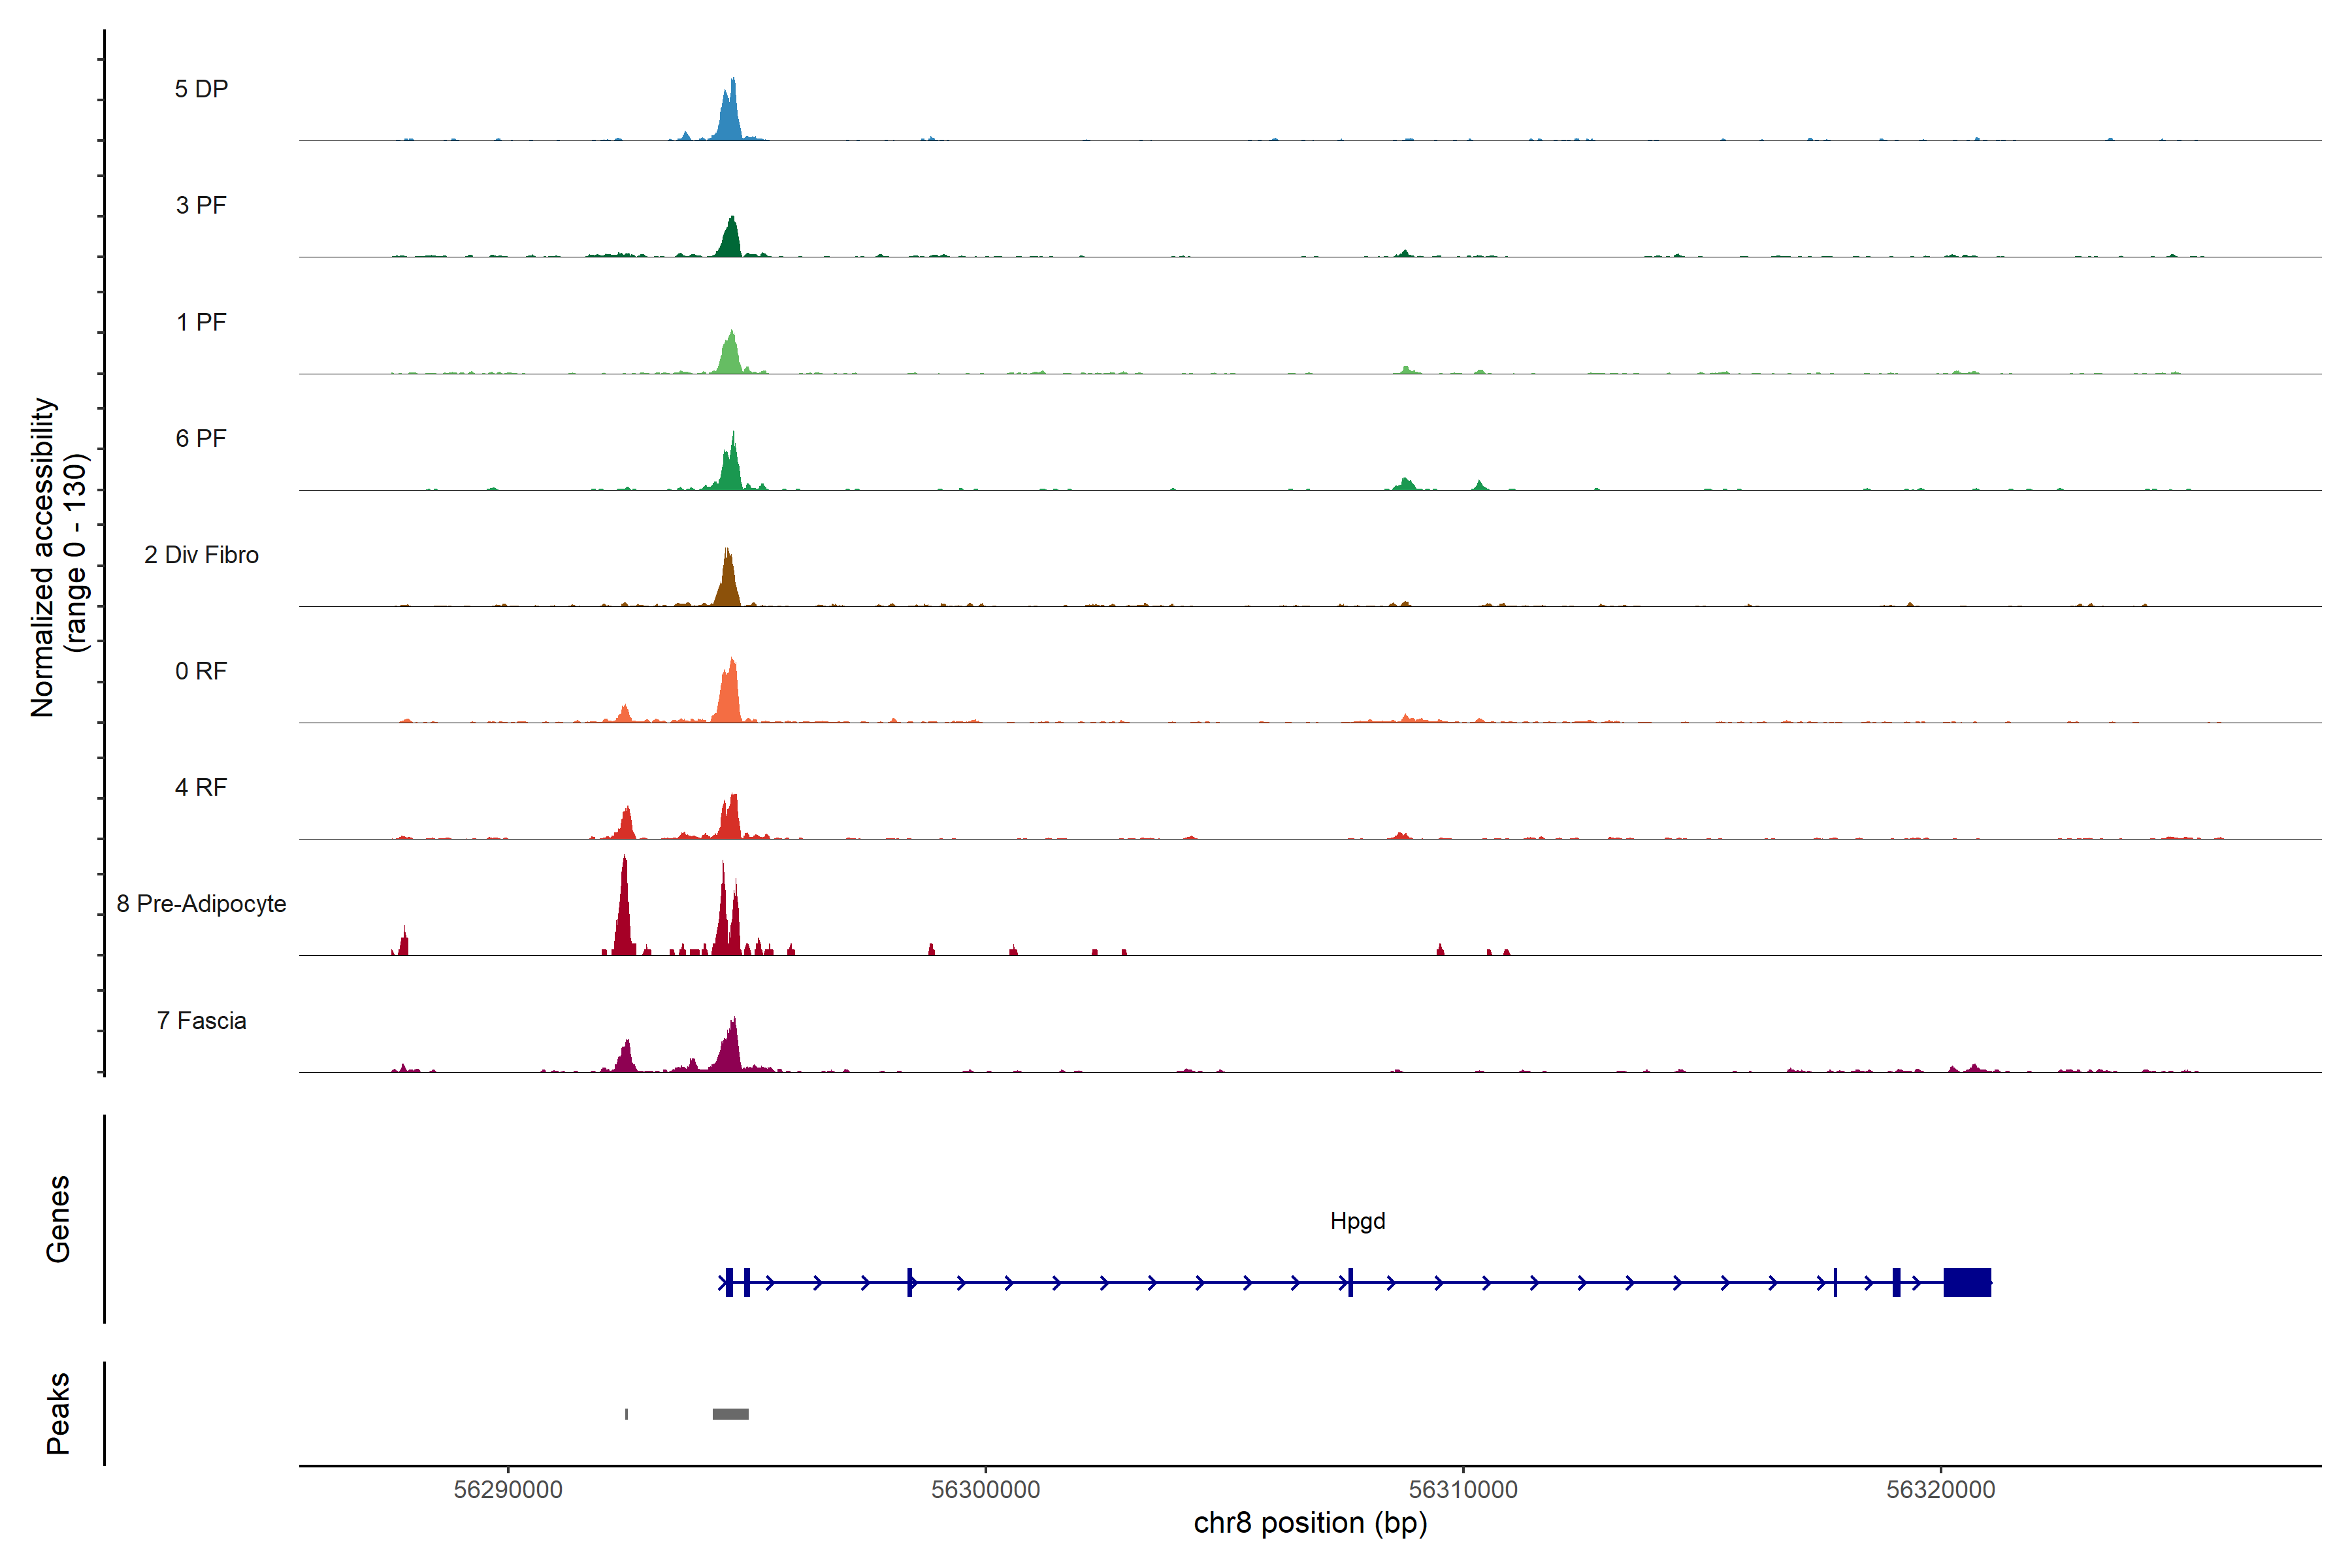Screen dimensions: 2352x1568
Task: Click the 1 PF track label
Action: 201,322
